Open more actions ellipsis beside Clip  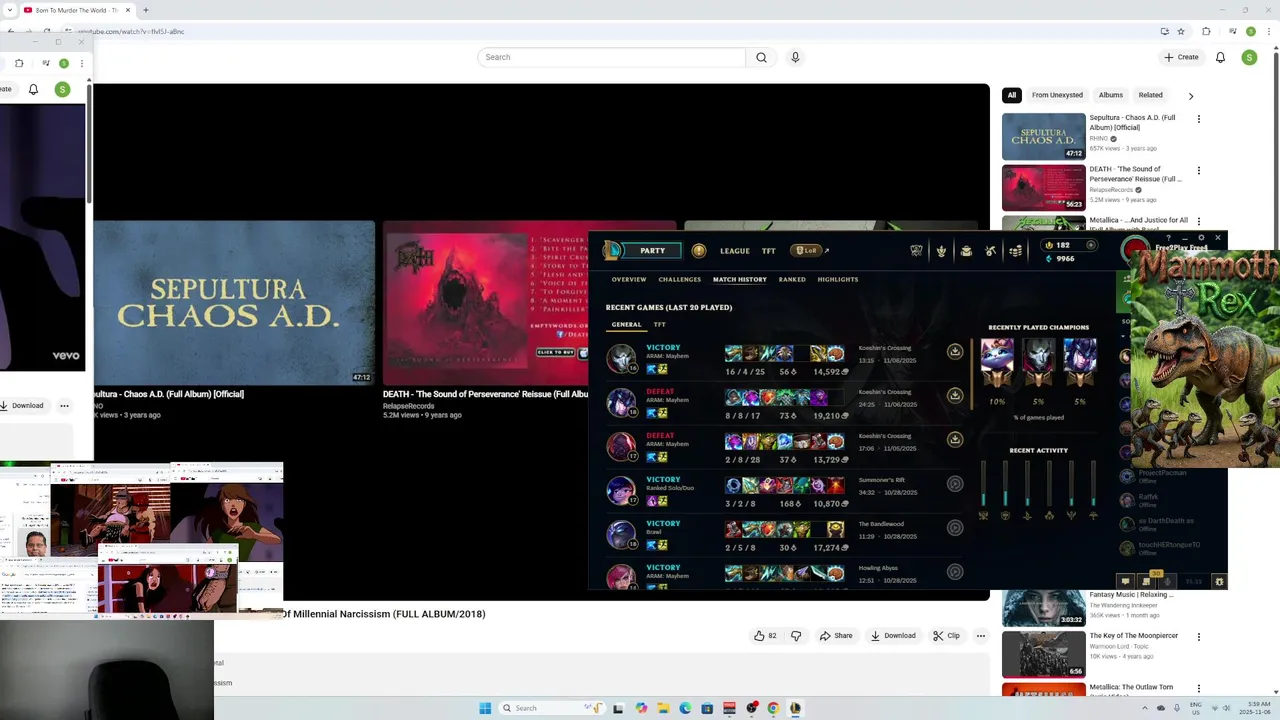click(981, 635)
